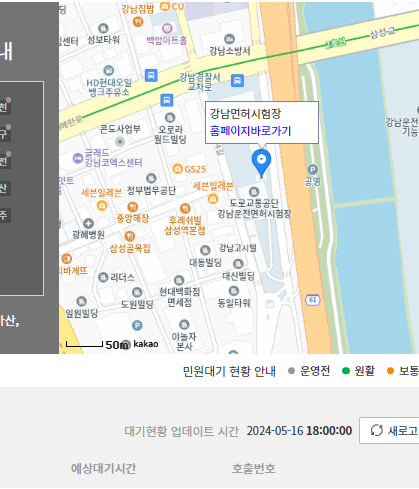Select the 콘도사업부 location dot marker
Viewport: 419px width, 489px height.
point(120,142)
